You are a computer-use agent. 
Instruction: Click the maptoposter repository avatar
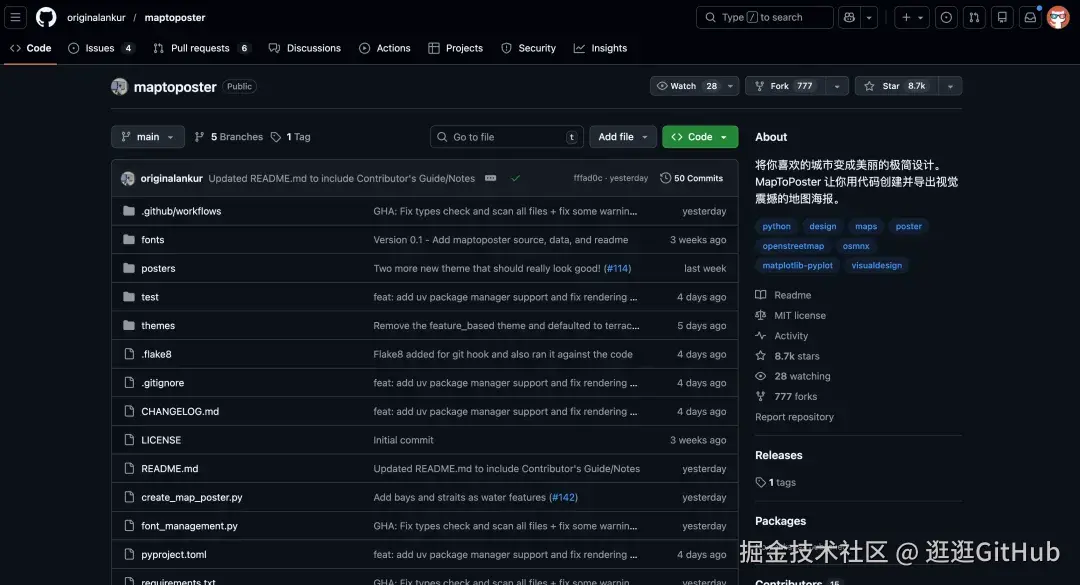tap(119, 87)
